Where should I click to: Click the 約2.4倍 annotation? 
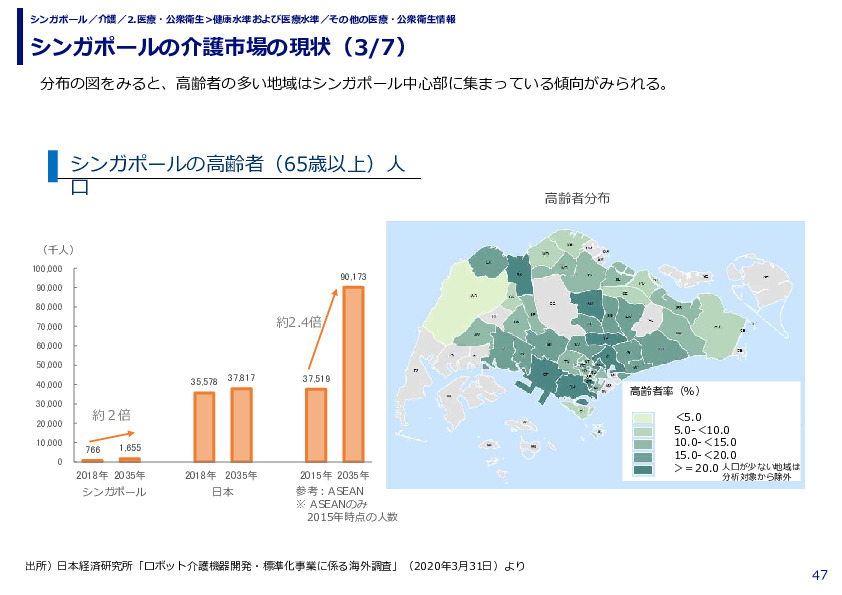(x=299, y=322)
